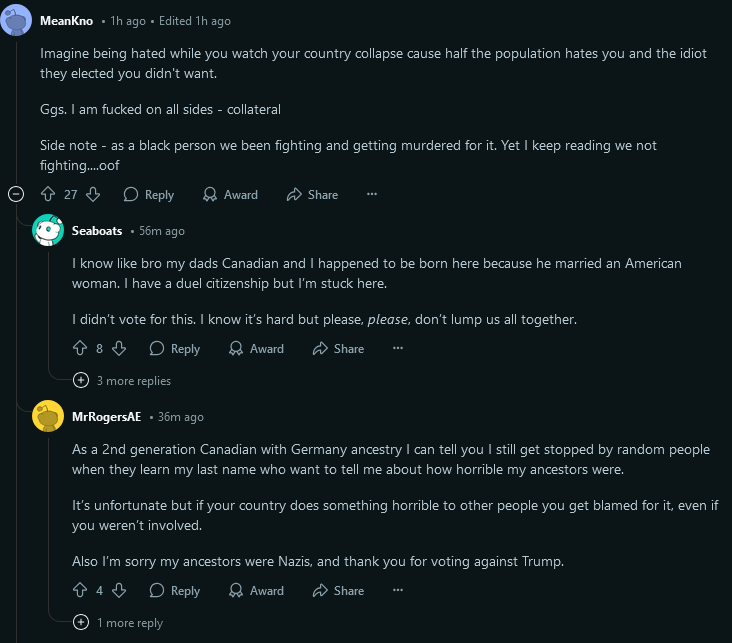This screenshot has width=732, height=643.
Task: Open more options on Seaboats' comment
Action: 398,348
